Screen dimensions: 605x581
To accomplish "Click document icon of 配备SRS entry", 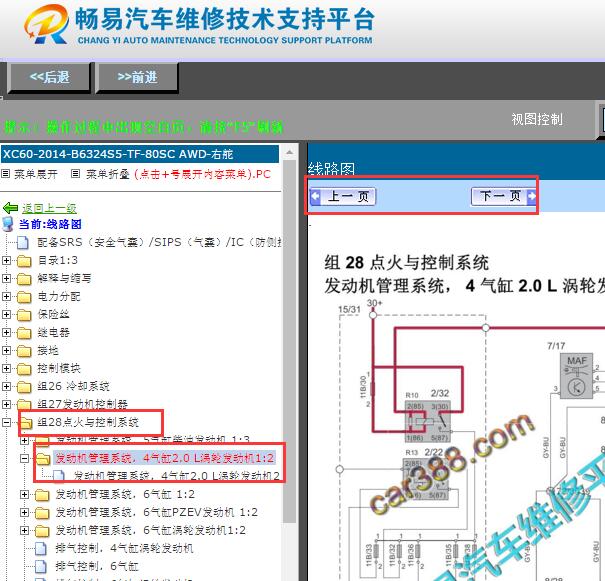I will click(x=23, y=243).
